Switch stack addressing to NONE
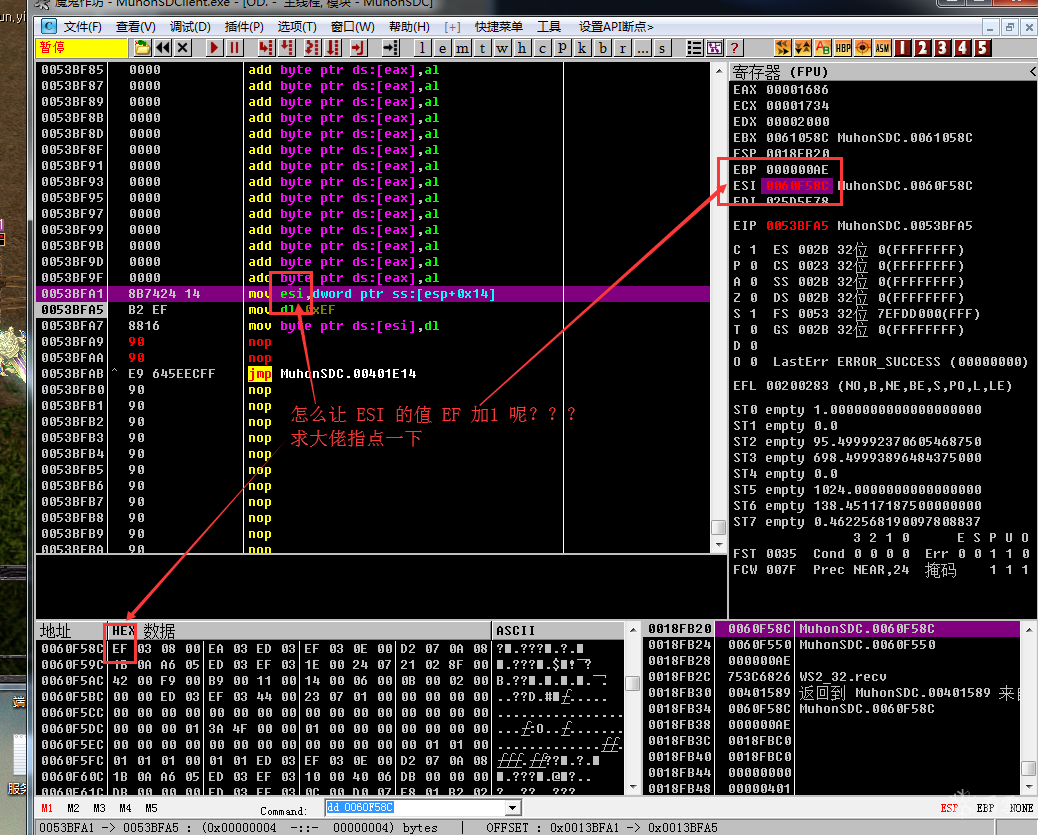 coord(1021,808)
